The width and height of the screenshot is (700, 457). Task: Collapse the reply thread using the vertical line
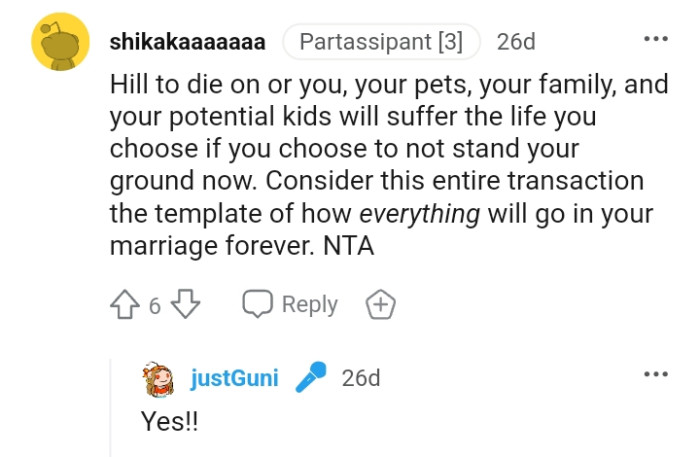tap(111, 410)
